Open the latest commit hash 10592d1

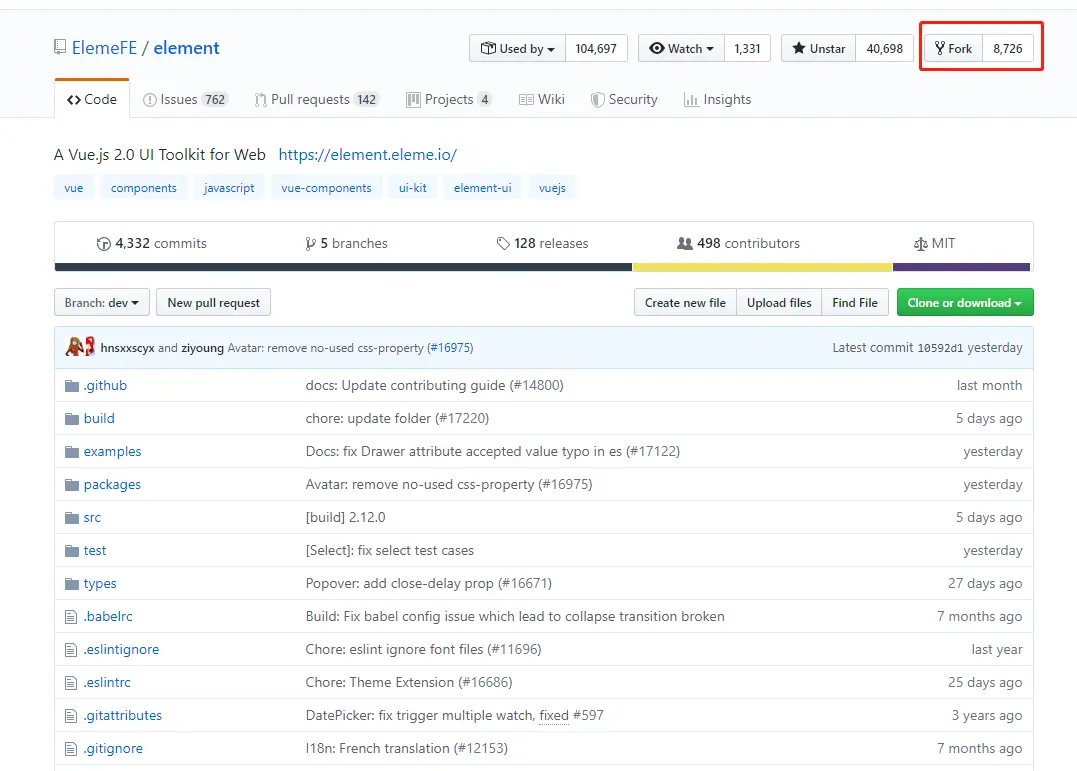[940, 348]
